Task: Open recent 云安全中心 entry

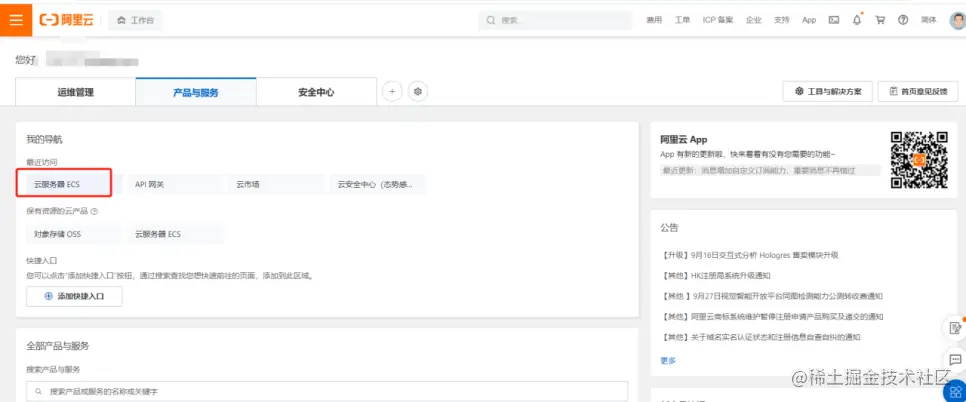Action: coord(378,184)
